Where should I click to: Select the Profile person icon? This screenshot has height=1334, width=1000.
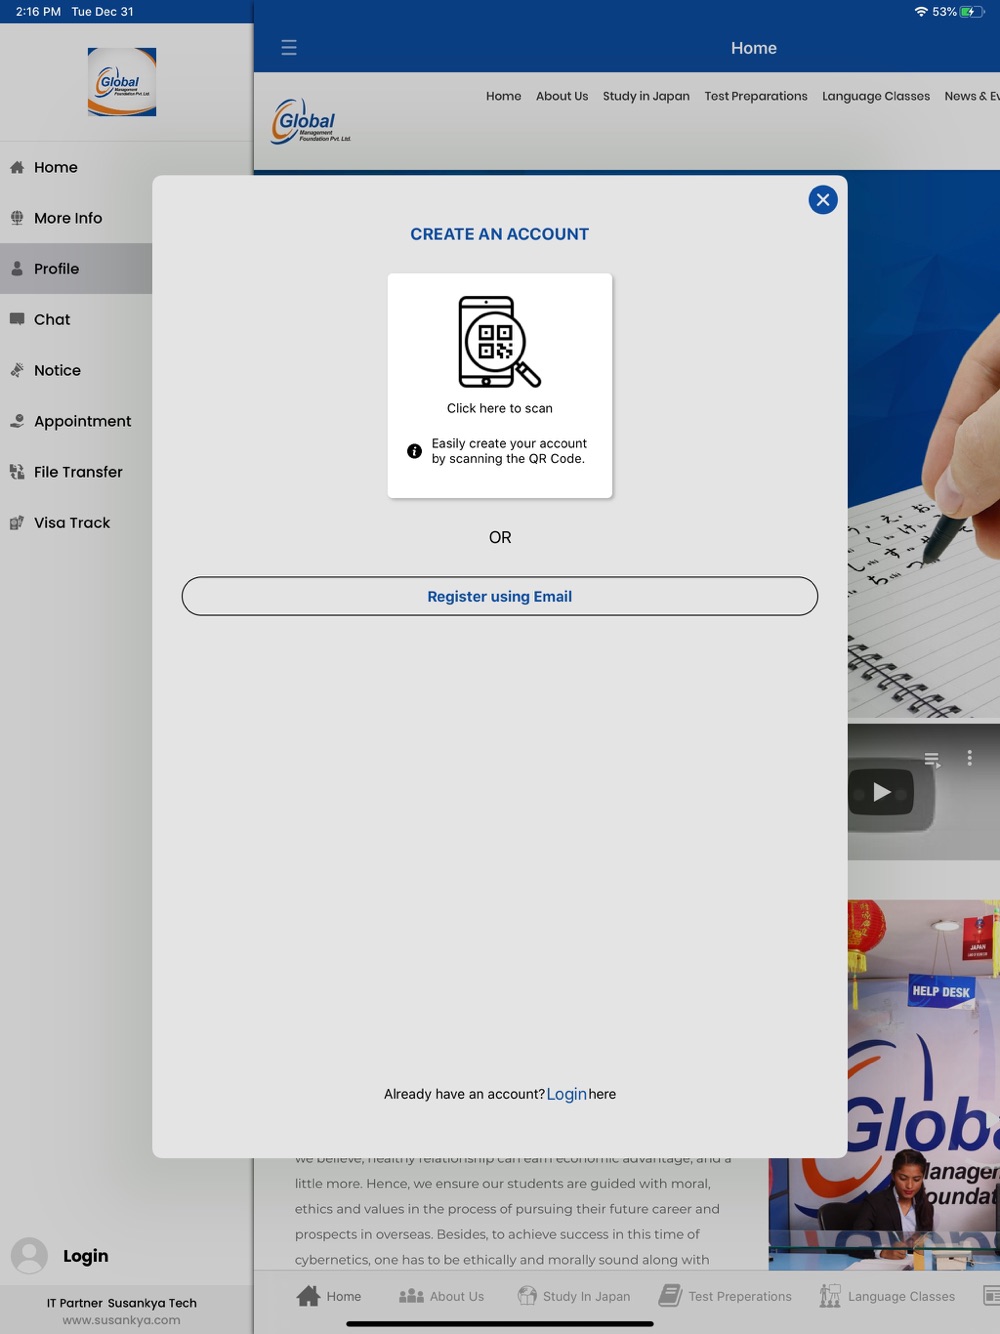17,269
